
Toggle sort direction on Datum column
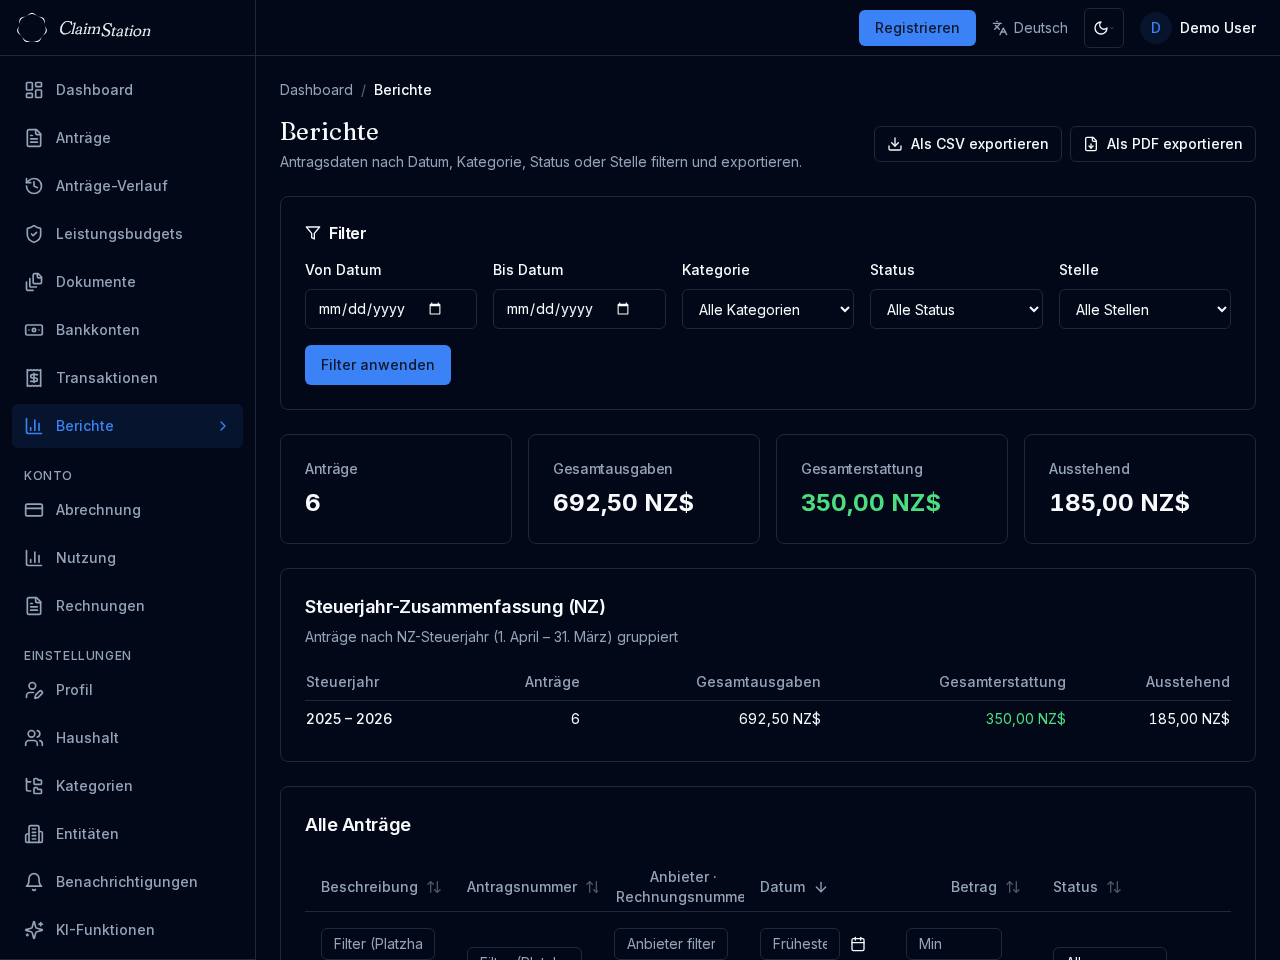coord(821,887)
